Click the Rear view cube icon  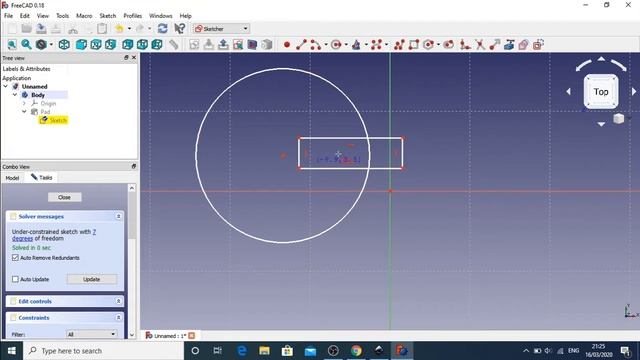128,44
